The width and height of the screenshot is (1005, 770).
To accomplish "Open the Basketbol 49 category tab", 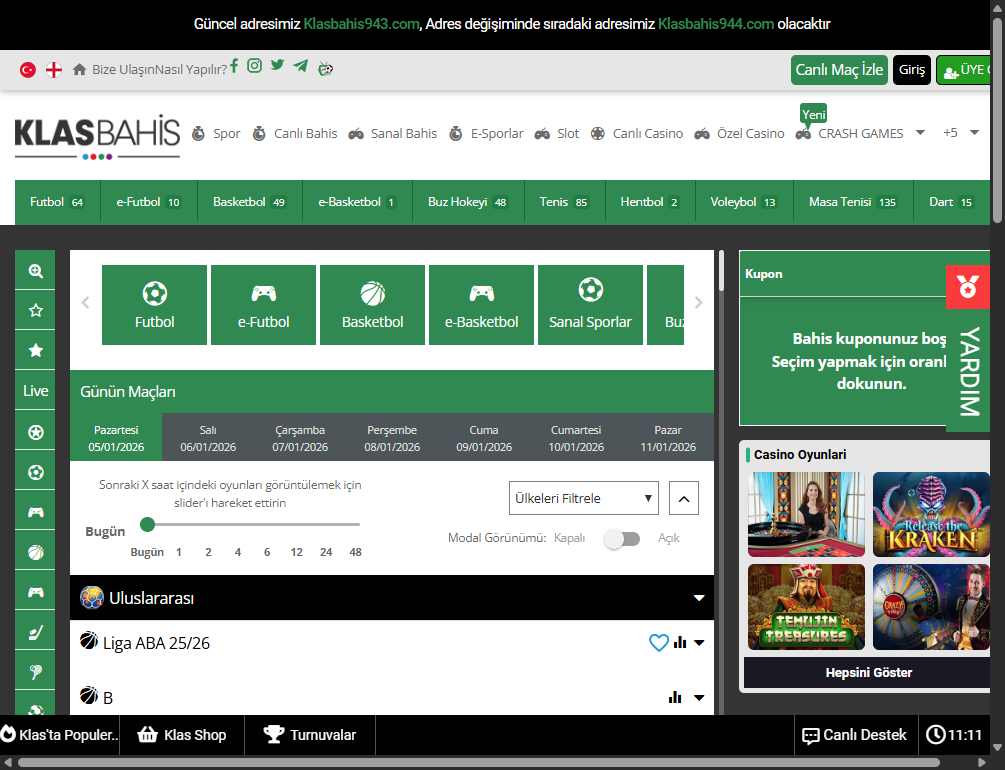I will (x=249, y=202).
